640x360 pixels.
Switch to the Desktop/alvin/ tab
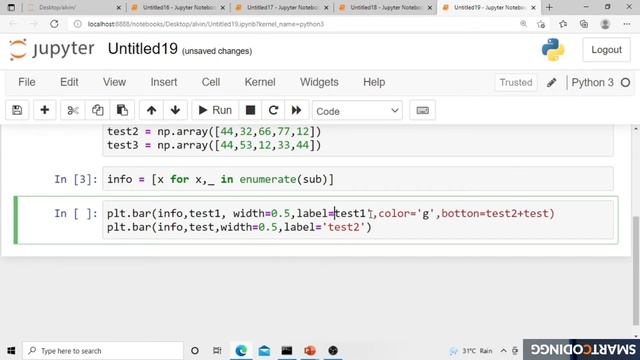tap(74, 7)
